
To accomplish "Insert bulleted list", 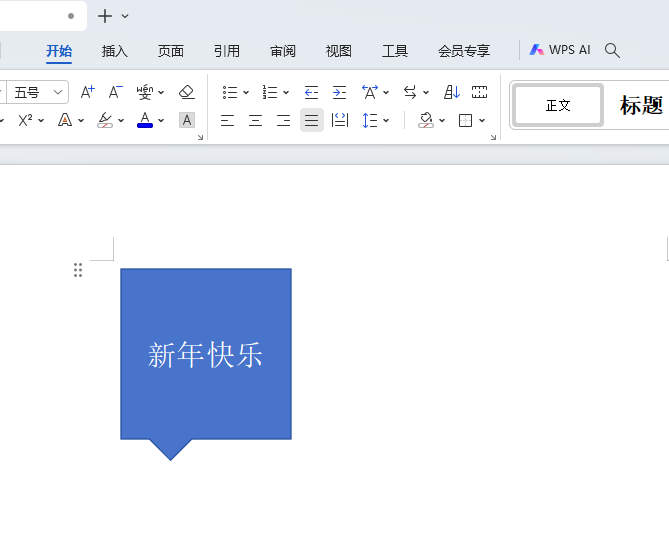I will pos(230,92).
